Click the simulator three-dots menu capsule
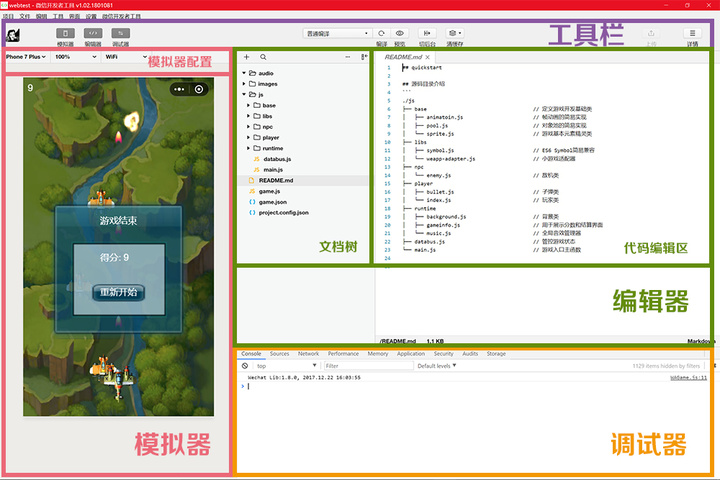 tap(180, 89)
